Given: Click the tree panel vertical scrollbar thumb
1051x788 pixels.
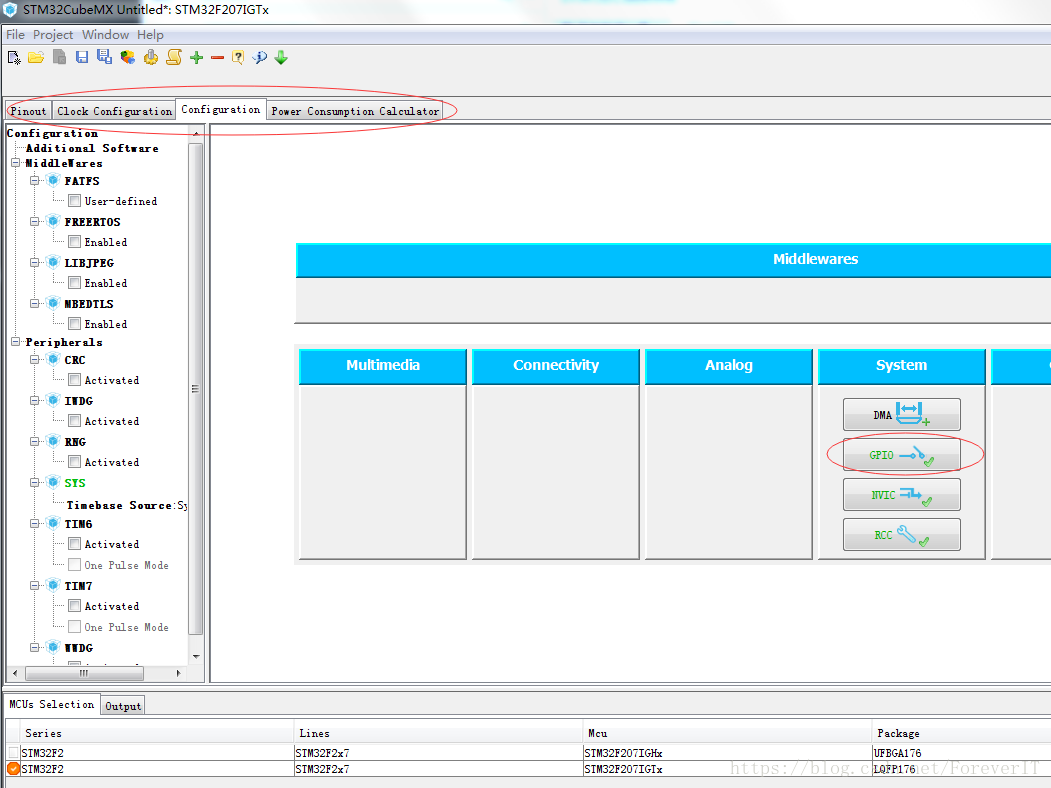Looking at the screenshot, I should pyautogui.click(x=195, y=389).
